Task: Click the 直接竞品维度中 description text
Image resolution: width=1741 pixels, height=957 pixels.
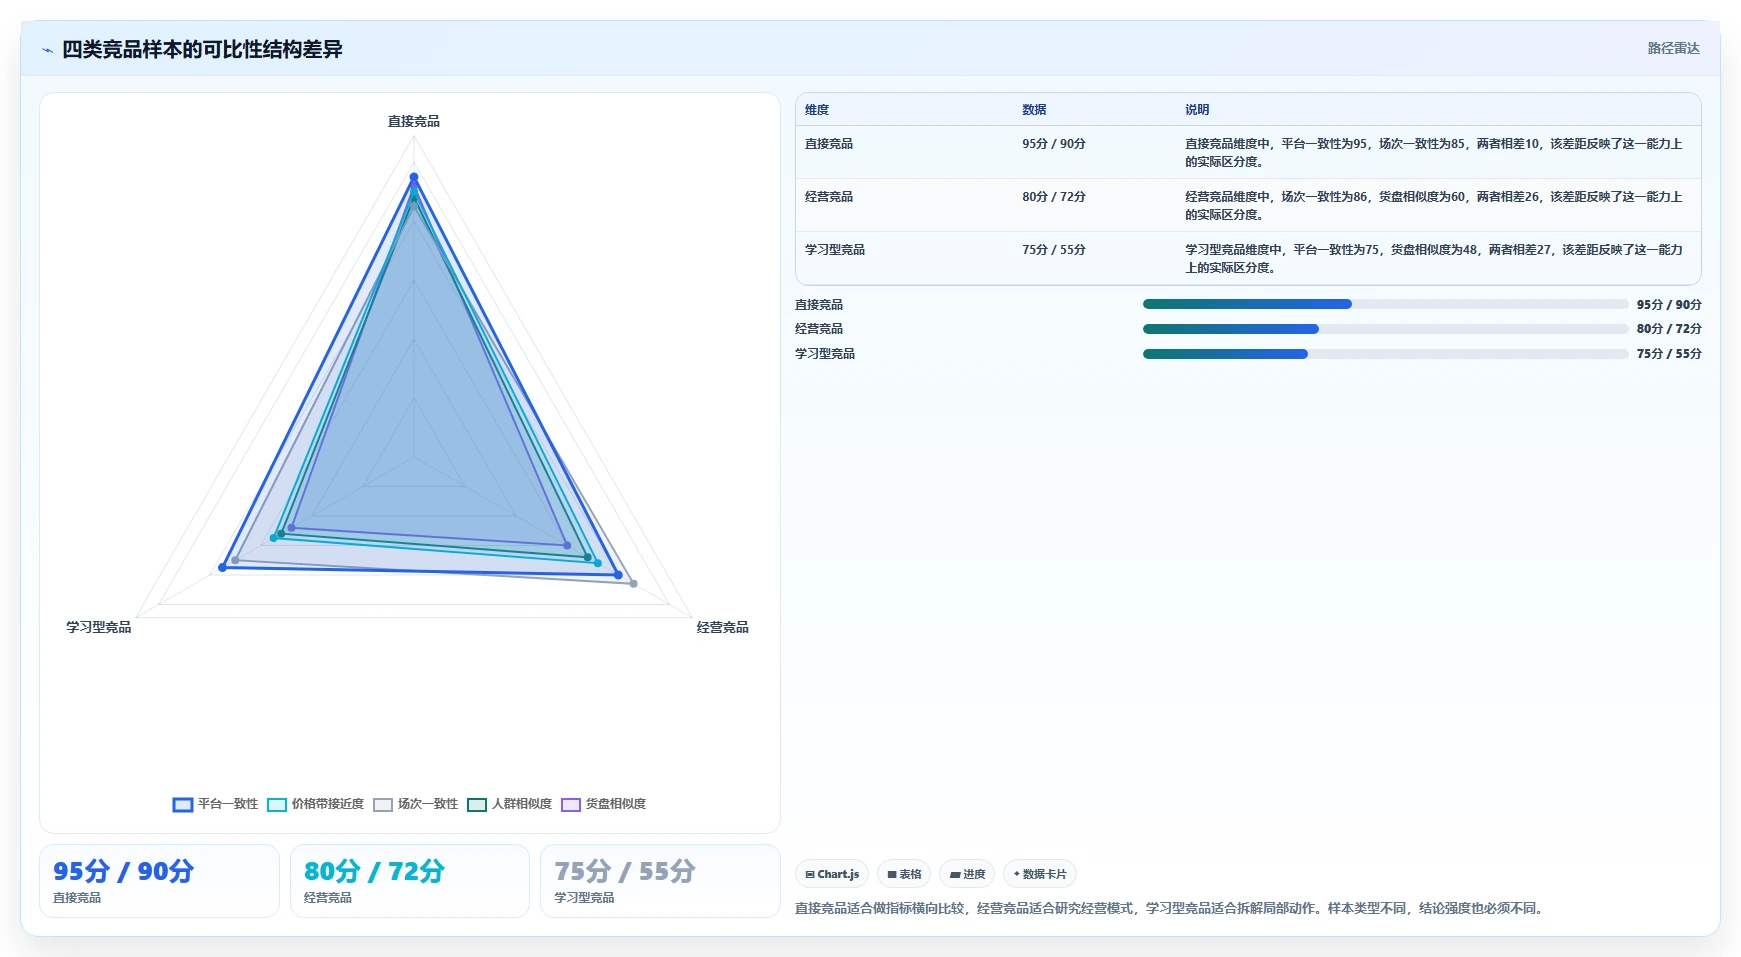Action: pos(1434,153)
